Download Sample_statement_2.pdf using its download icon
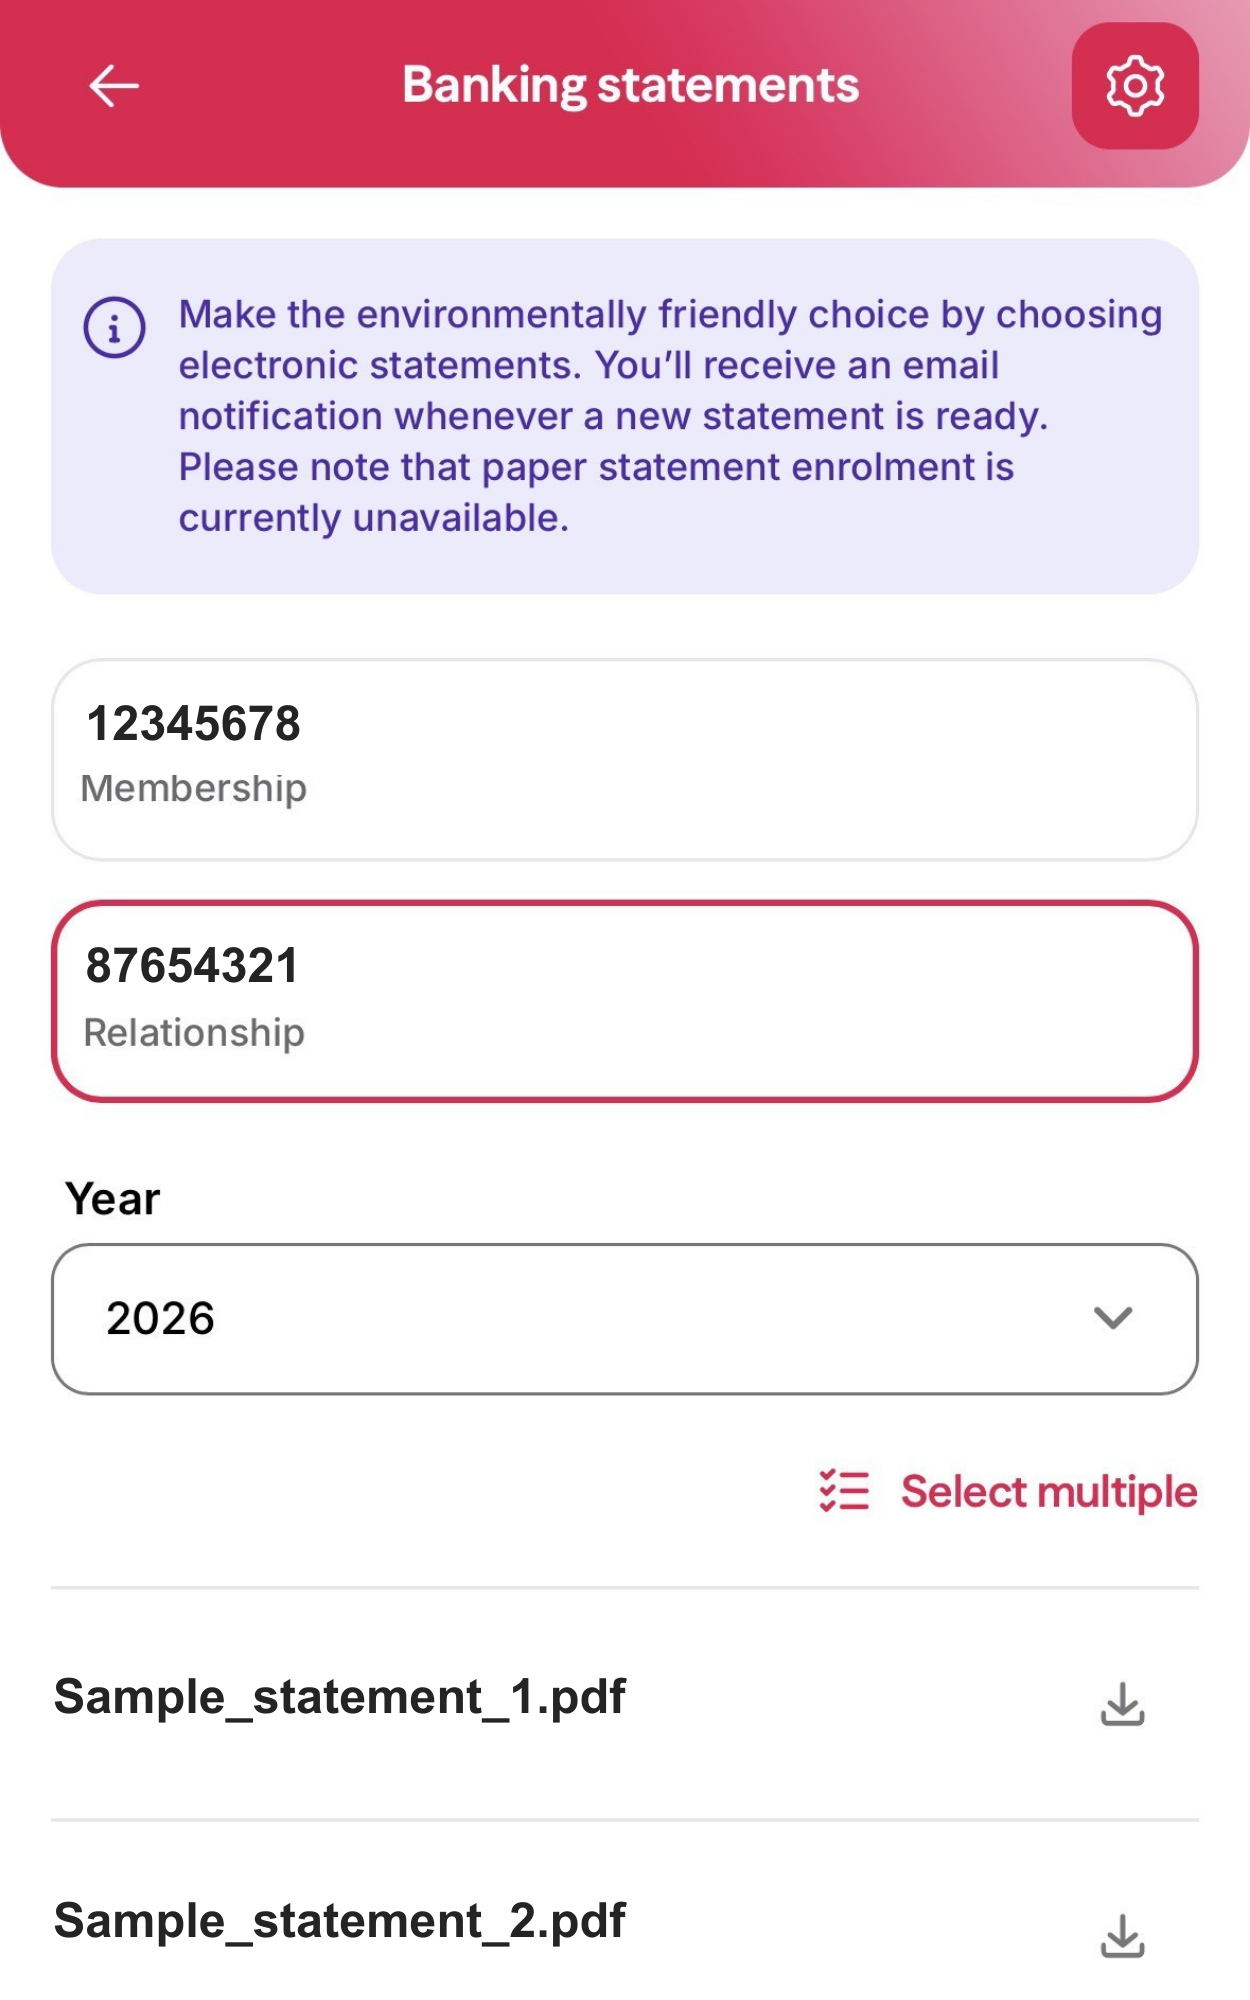Screen dimensions: 1250x2000 coord(1122,1935)
